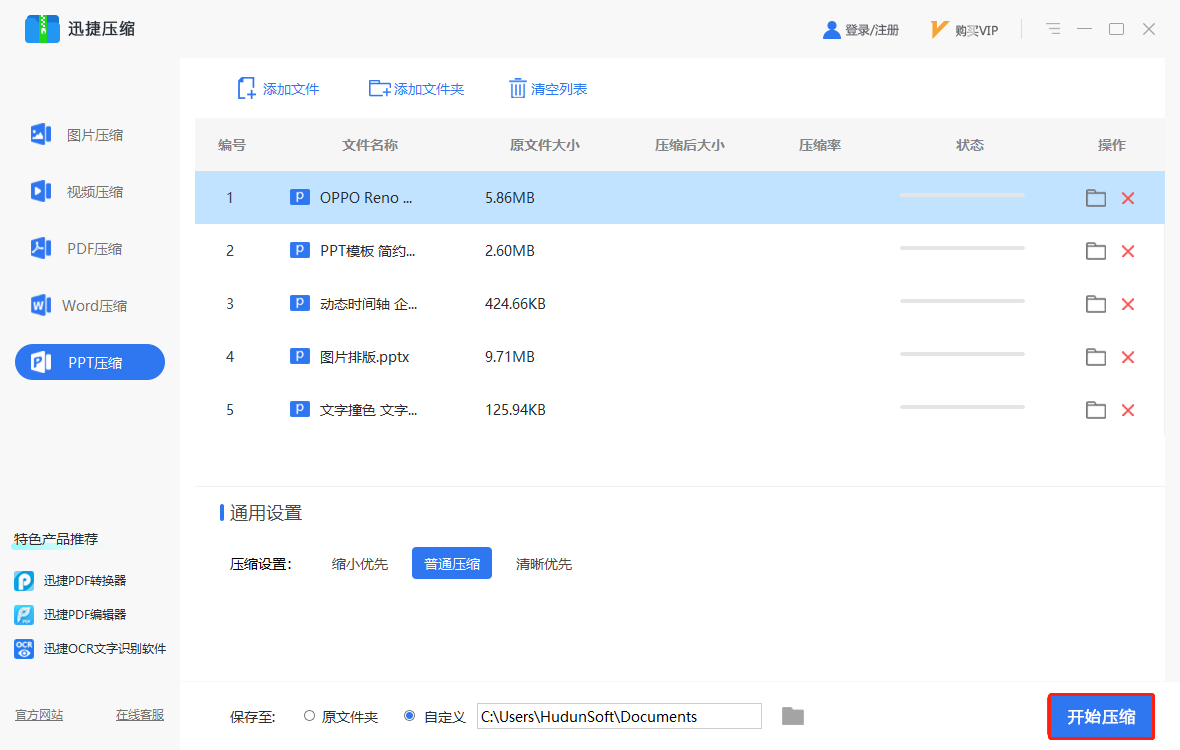Click the 添加文件 add file icon

click(246, 89)
